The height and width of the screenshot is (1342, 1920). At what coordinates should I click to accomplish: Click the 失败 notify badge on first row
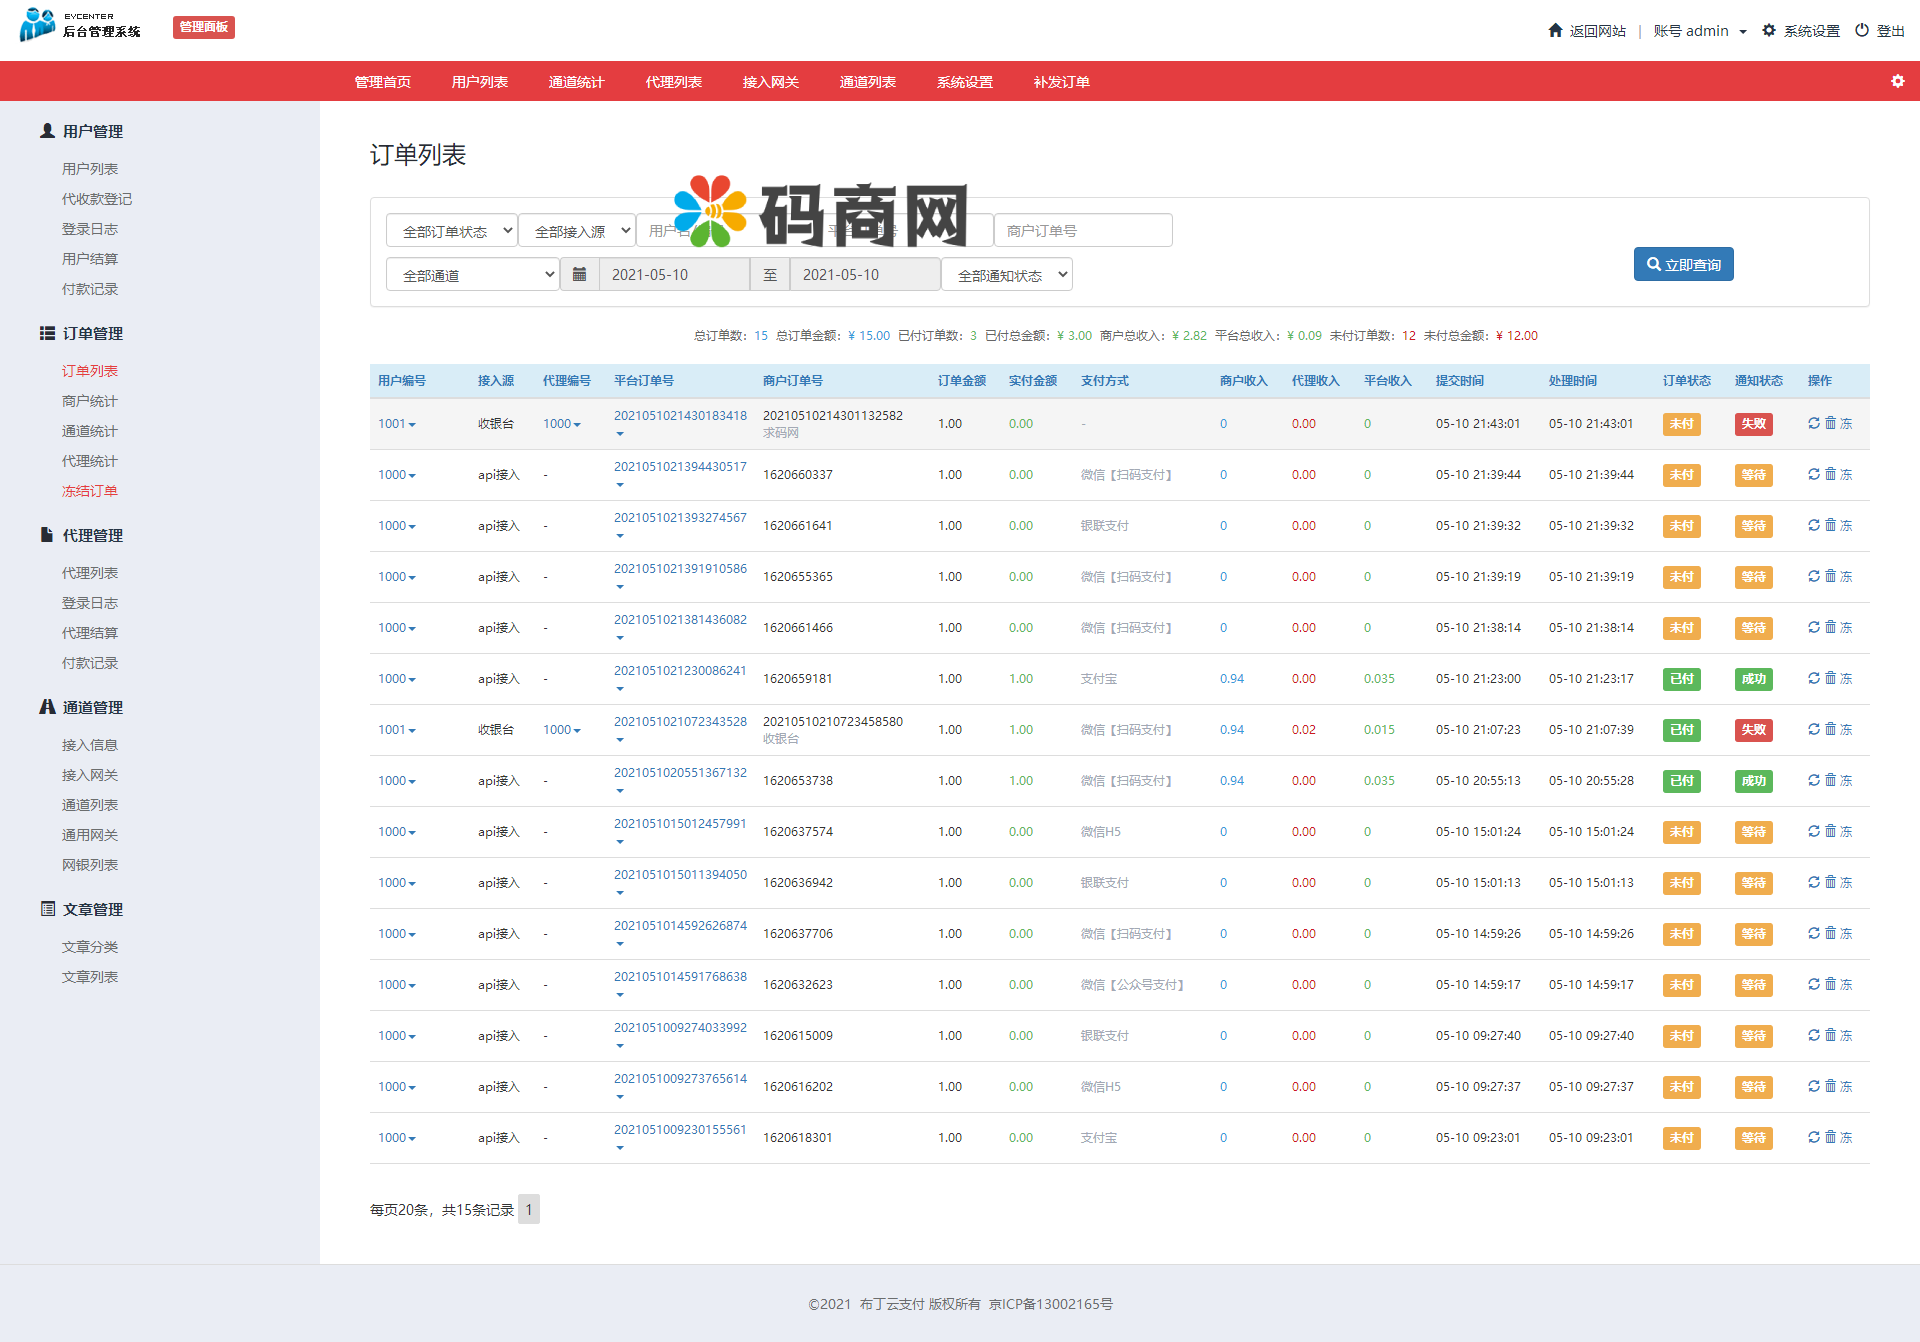[1752, 424]
